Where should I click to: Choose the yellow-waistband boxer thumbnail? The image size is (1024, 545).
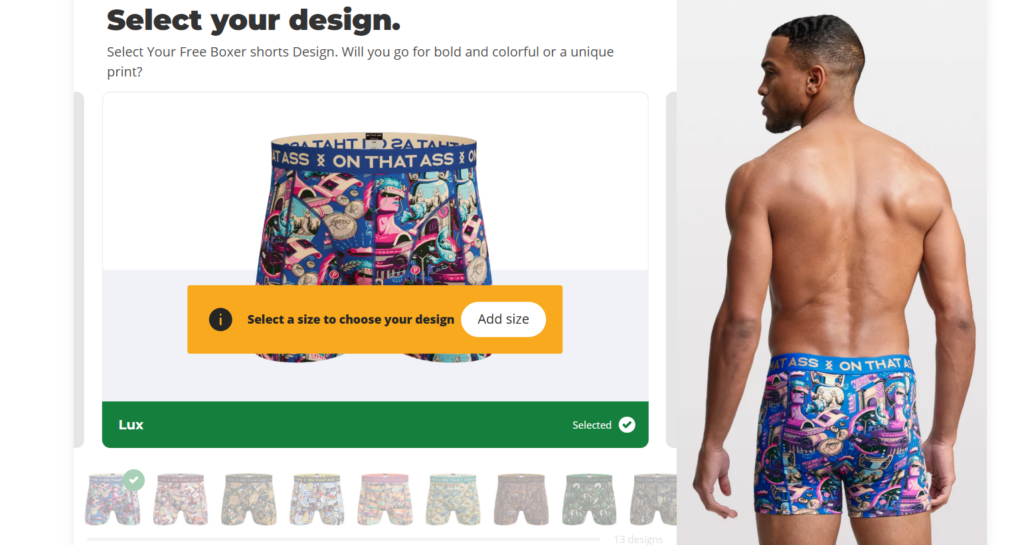(317, 499)
